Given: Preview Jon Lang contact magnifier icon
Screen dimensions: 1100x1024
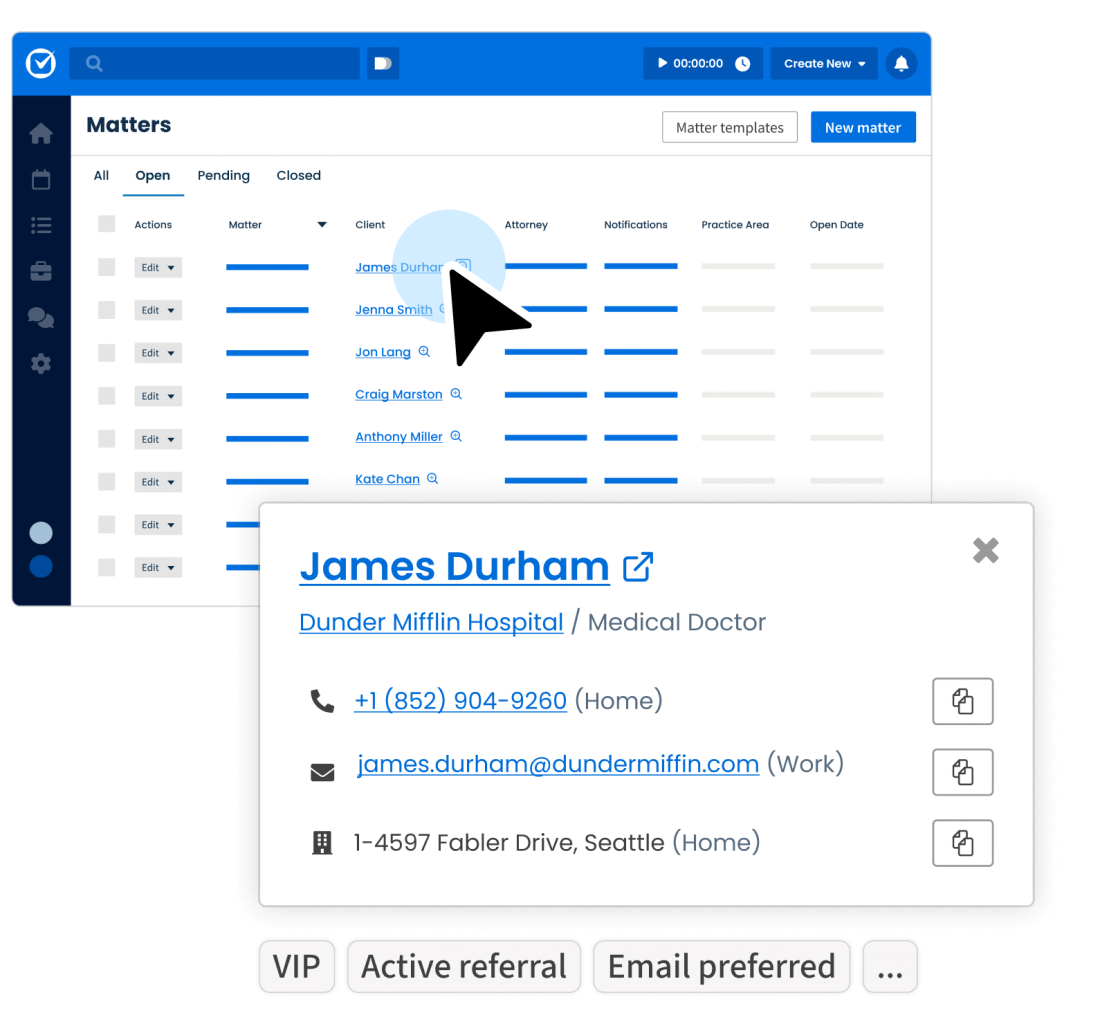Looking at the screenshot, I should [424, 351].
